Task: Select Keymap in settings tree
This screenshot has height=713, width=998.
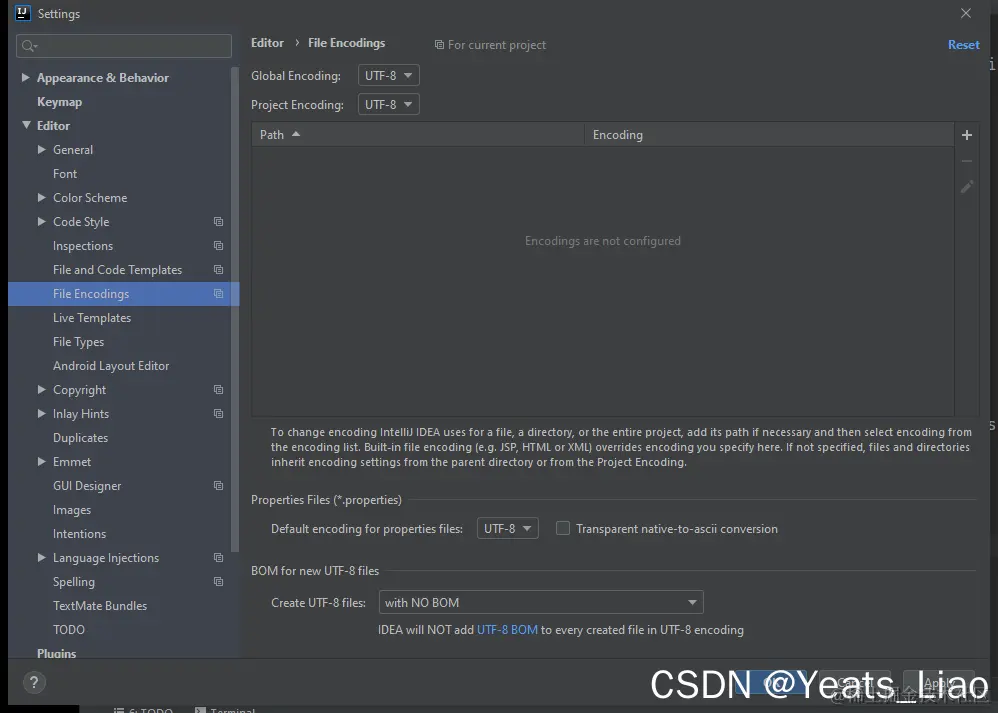Action: [59, 102]
